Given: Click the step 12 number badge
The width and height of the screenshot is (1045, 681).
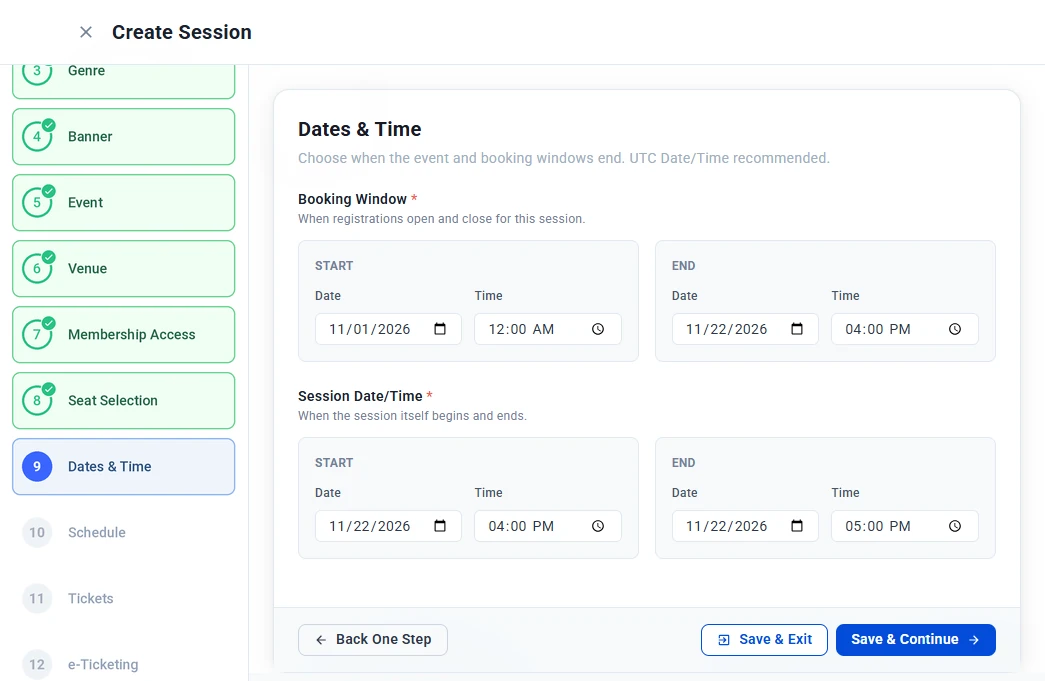Looking at the screenshot, I should coord(37,664).
